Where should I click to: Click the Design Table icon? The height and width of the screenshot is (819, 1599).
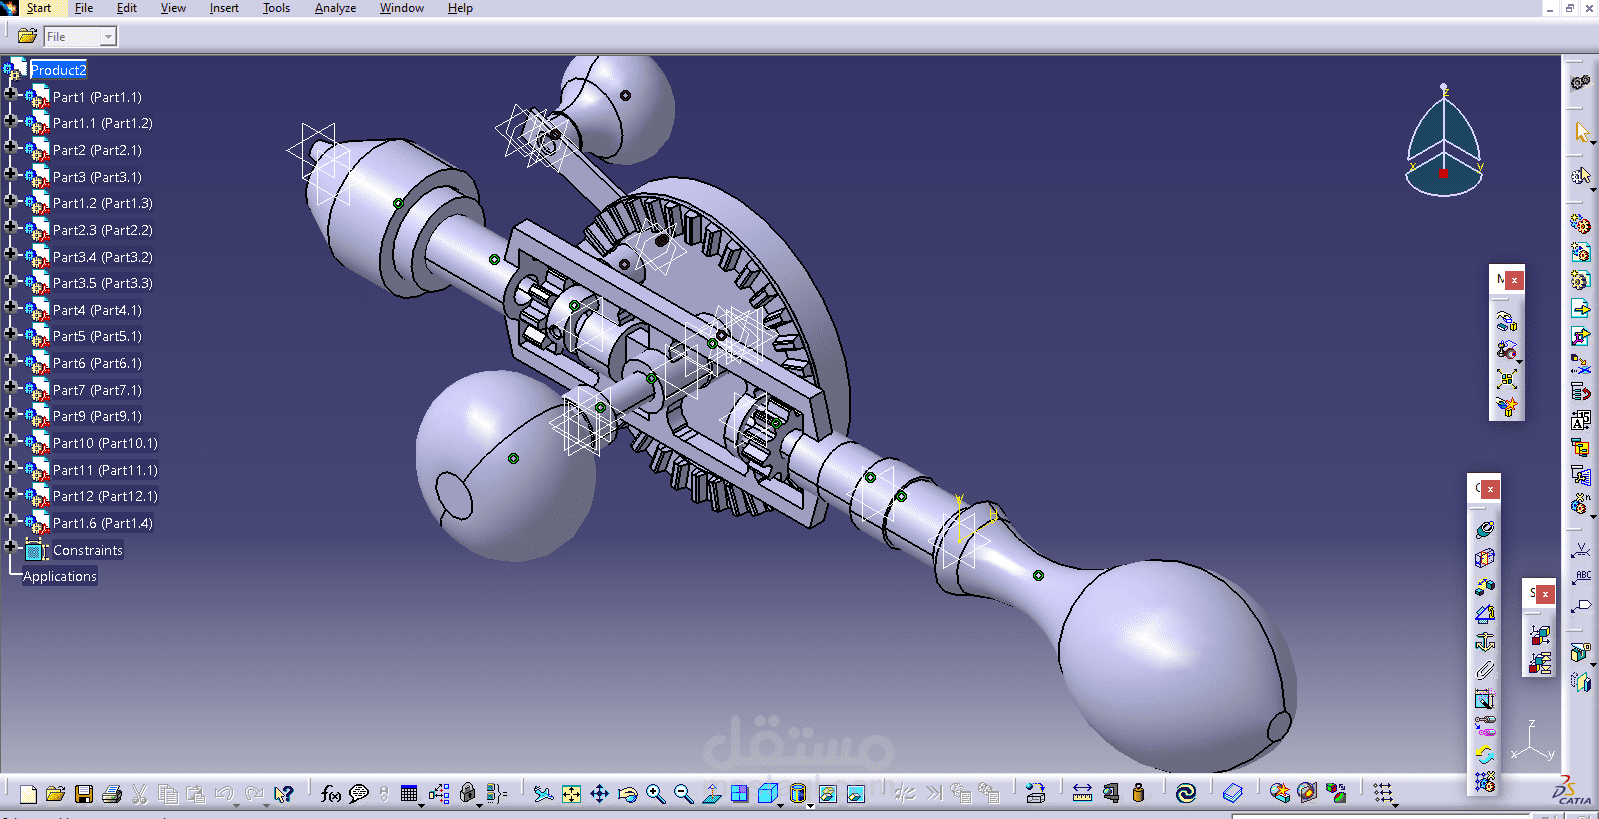[409, 794]
